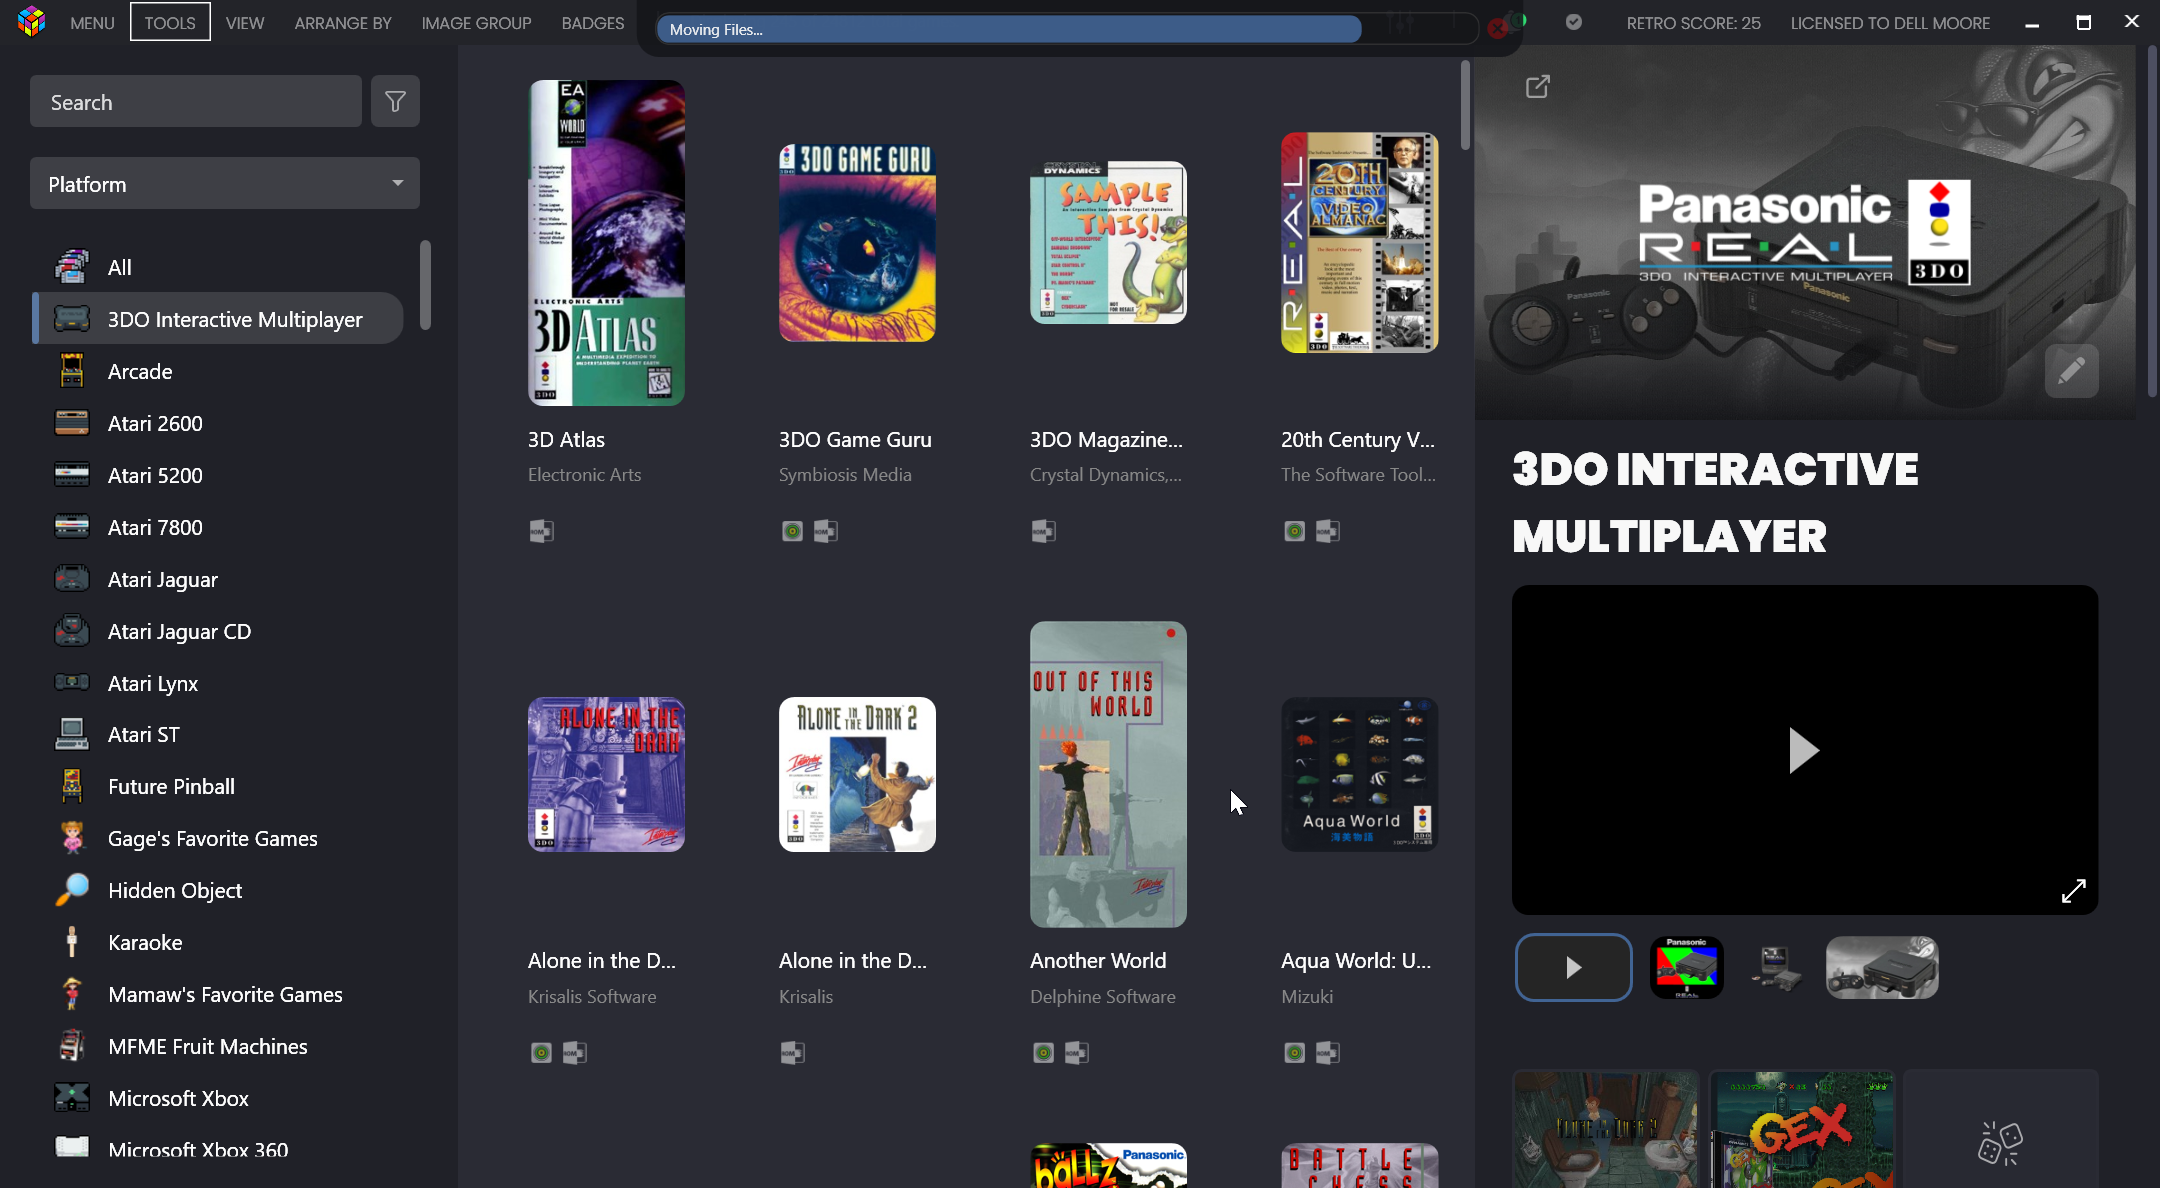The width and height of the screenshot is (2160, 1188).
Task: Open the BADGES menu
Action: click(593, 22)
